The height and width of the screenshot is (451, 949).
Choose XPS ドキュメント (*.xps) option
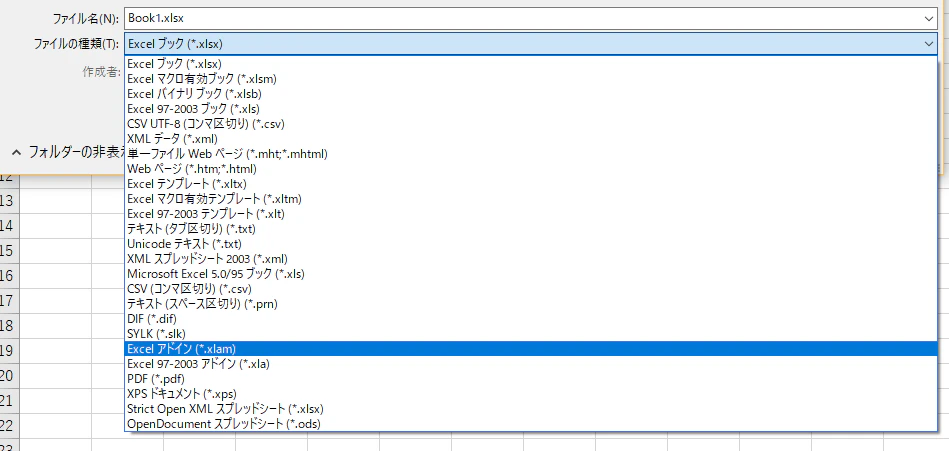531,393
